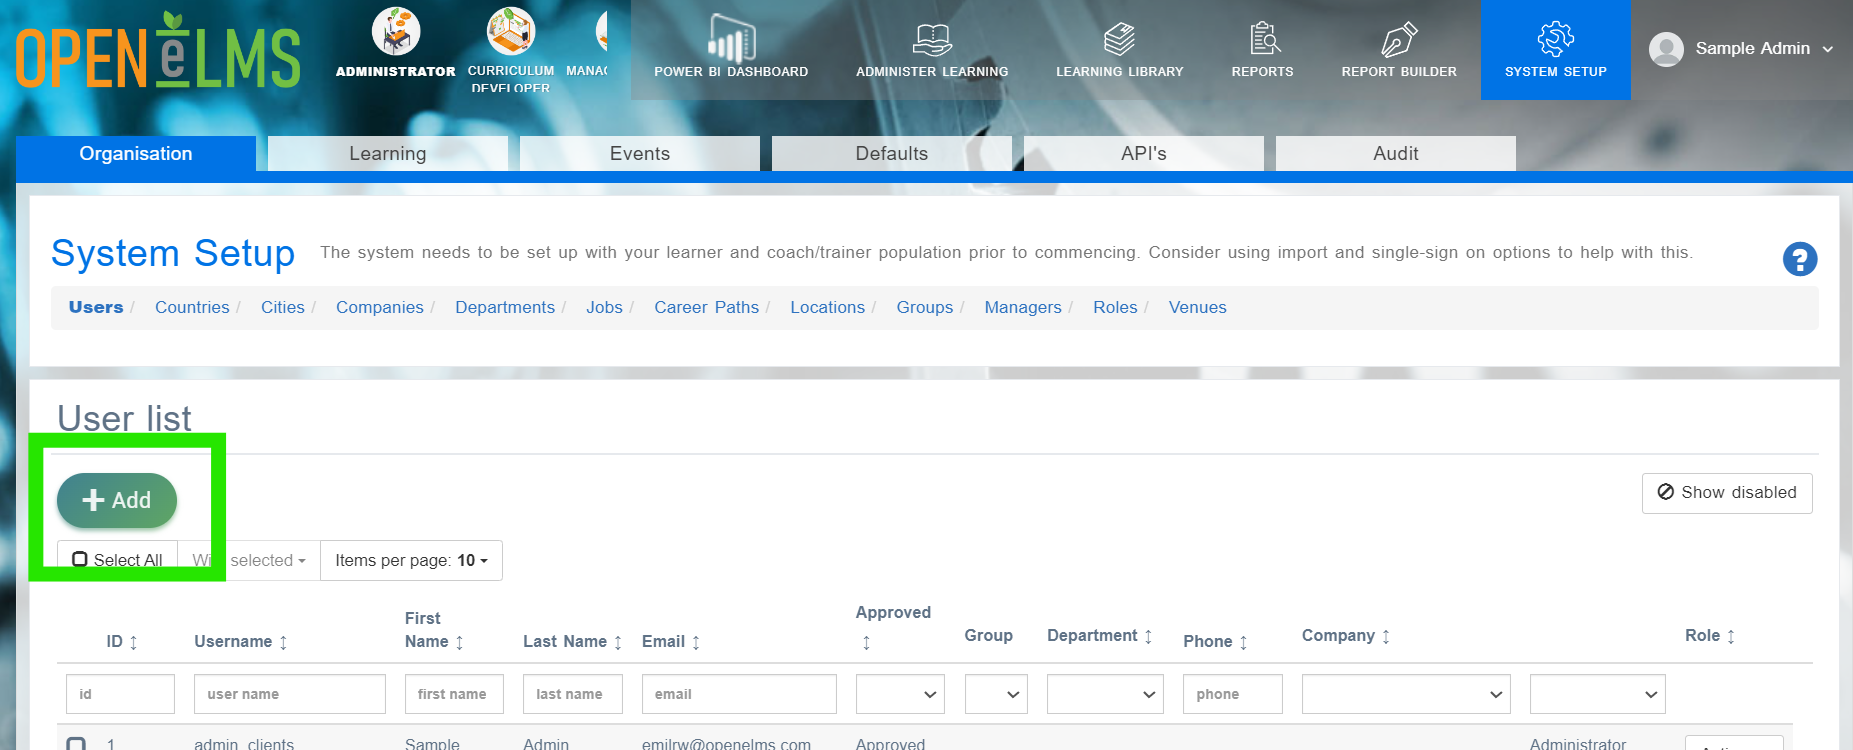The height and width of the screenshot is (750, 1853).
Task: Sort the table by Role column
Action: [1731, 636]
